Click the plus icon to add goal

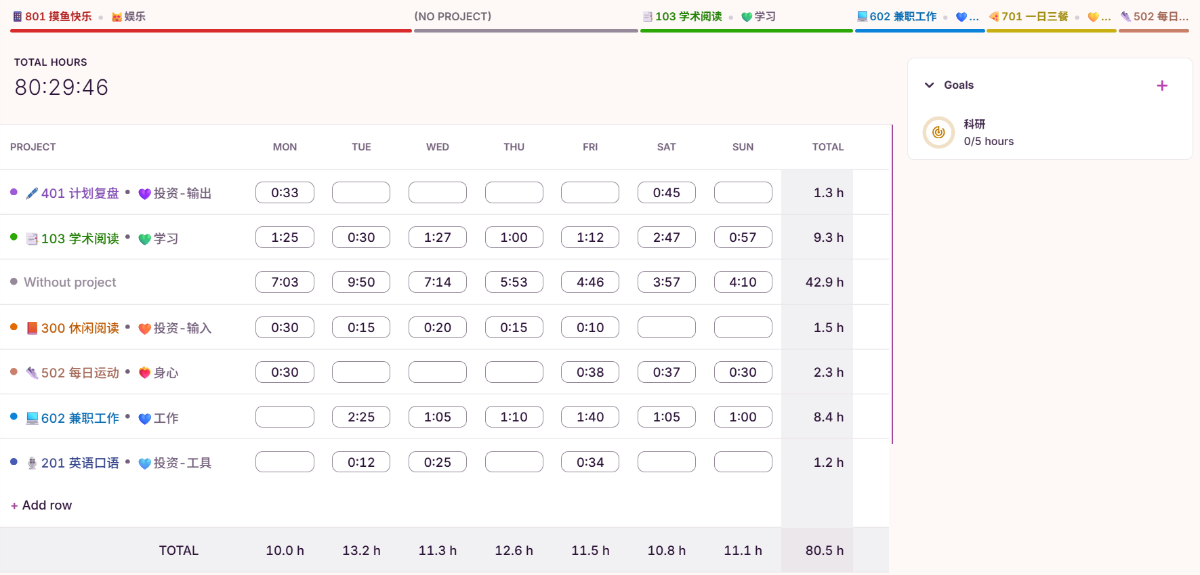tap(1162, 86)
